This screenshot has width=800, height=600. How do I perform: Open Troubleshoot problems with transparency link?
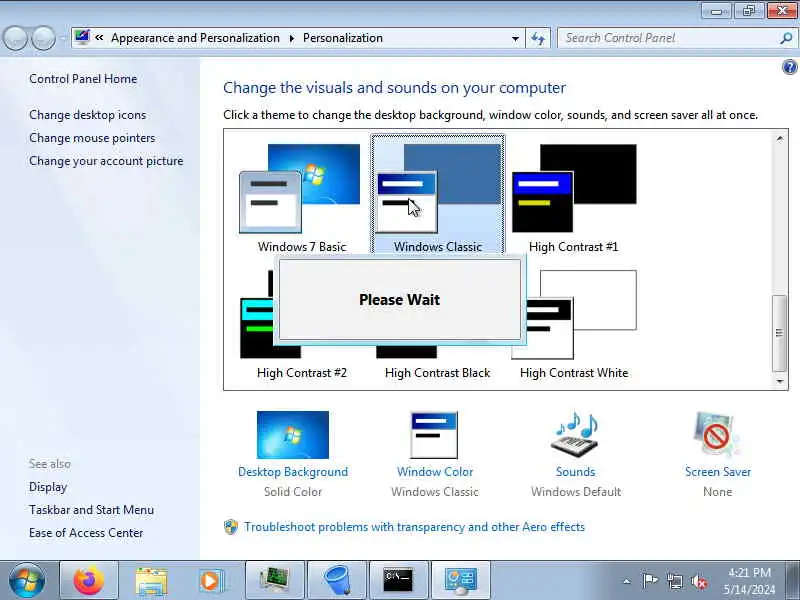coord(414,527)
